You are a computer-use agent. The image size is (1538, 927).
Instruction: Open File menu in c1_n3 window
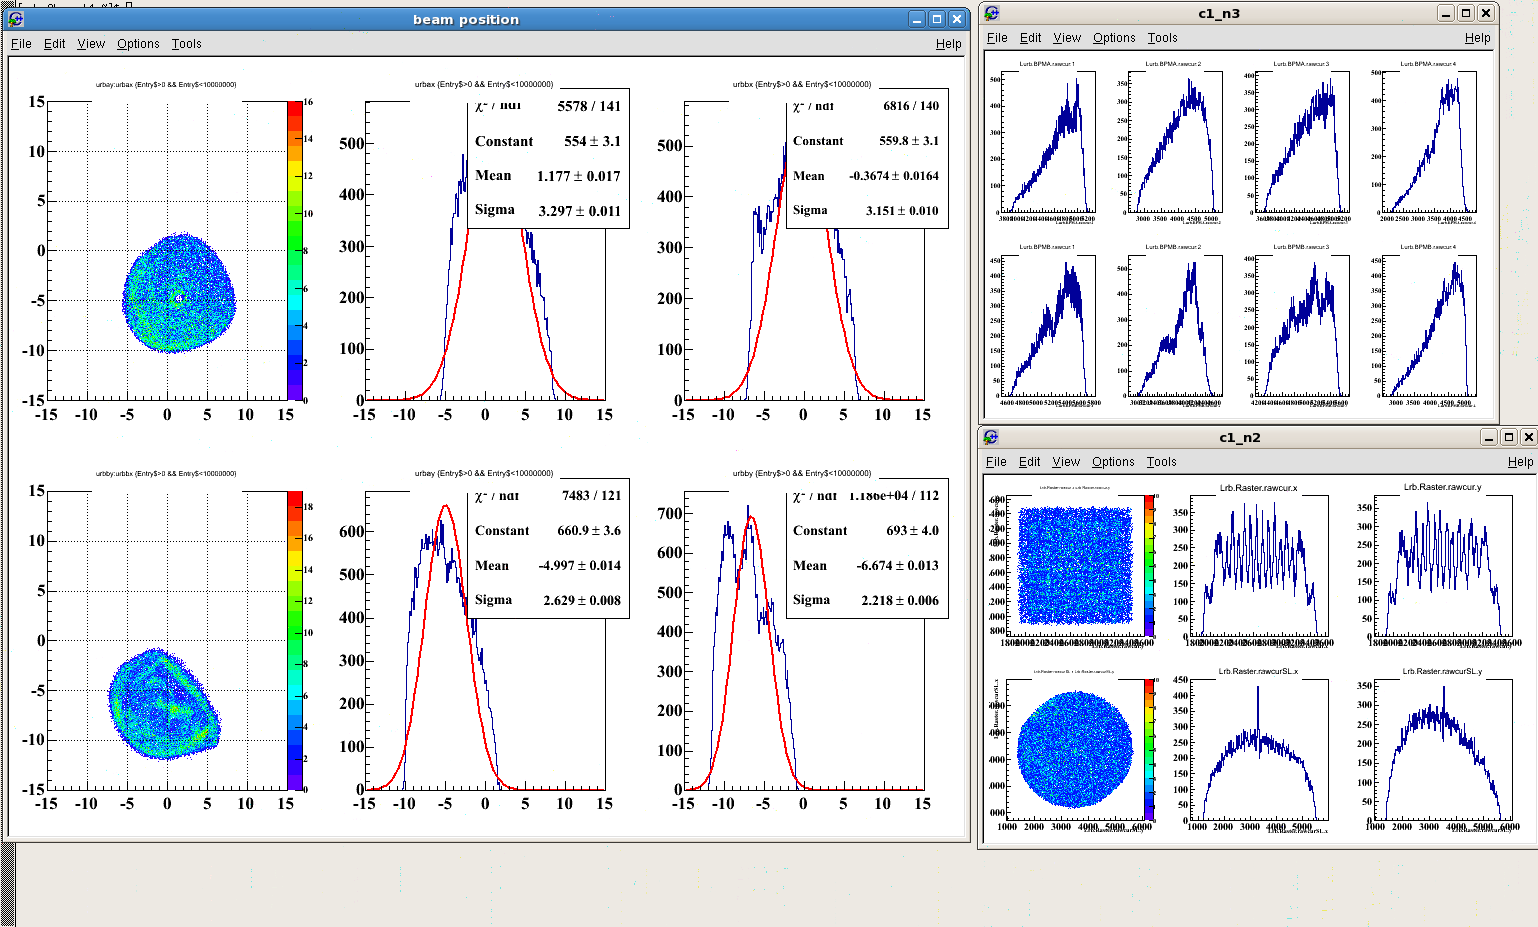click(x=997, y=38)
